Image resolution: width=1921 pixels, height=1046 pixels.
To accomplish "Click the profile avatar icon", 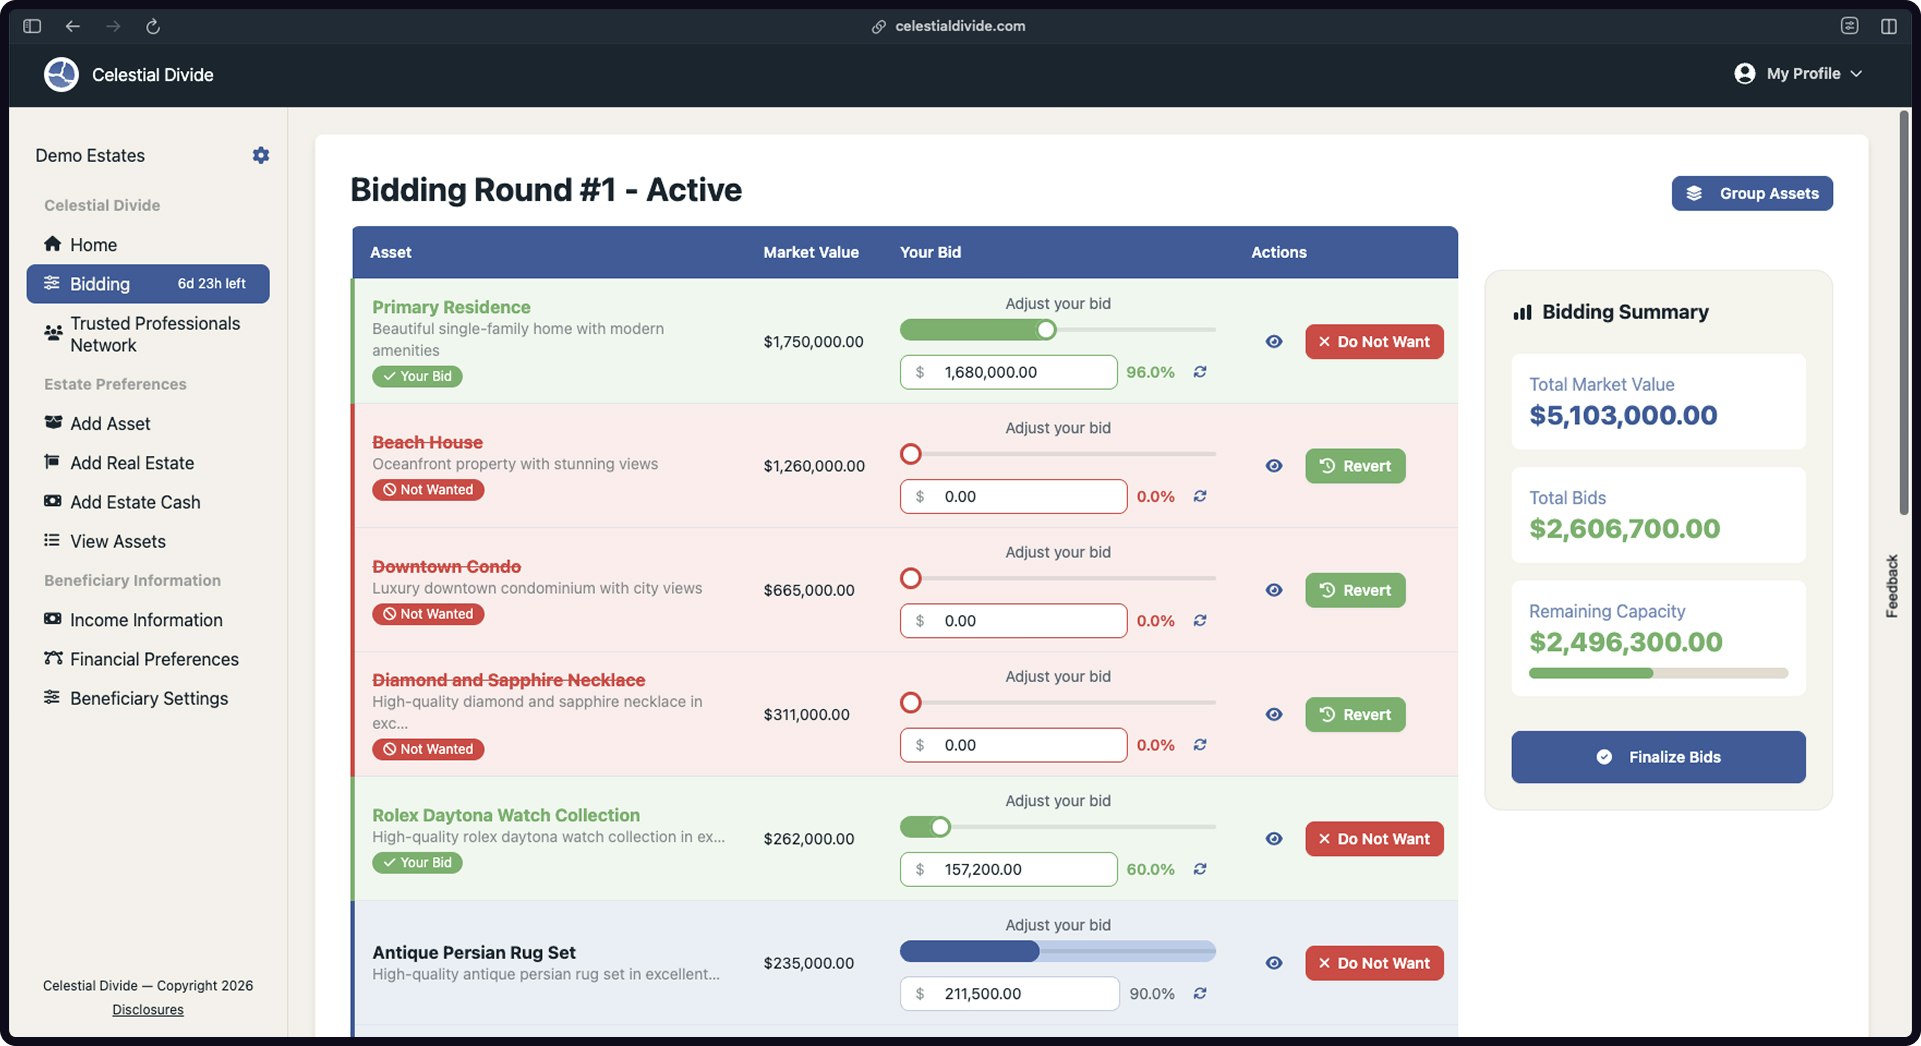I will click(1745, 74).
